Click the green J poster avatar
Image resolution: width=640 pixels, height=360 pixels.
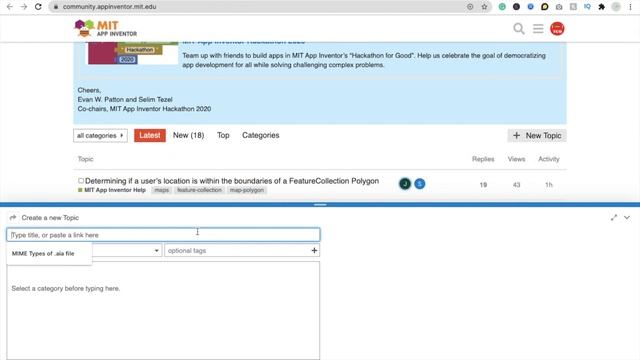click(405, 184)
